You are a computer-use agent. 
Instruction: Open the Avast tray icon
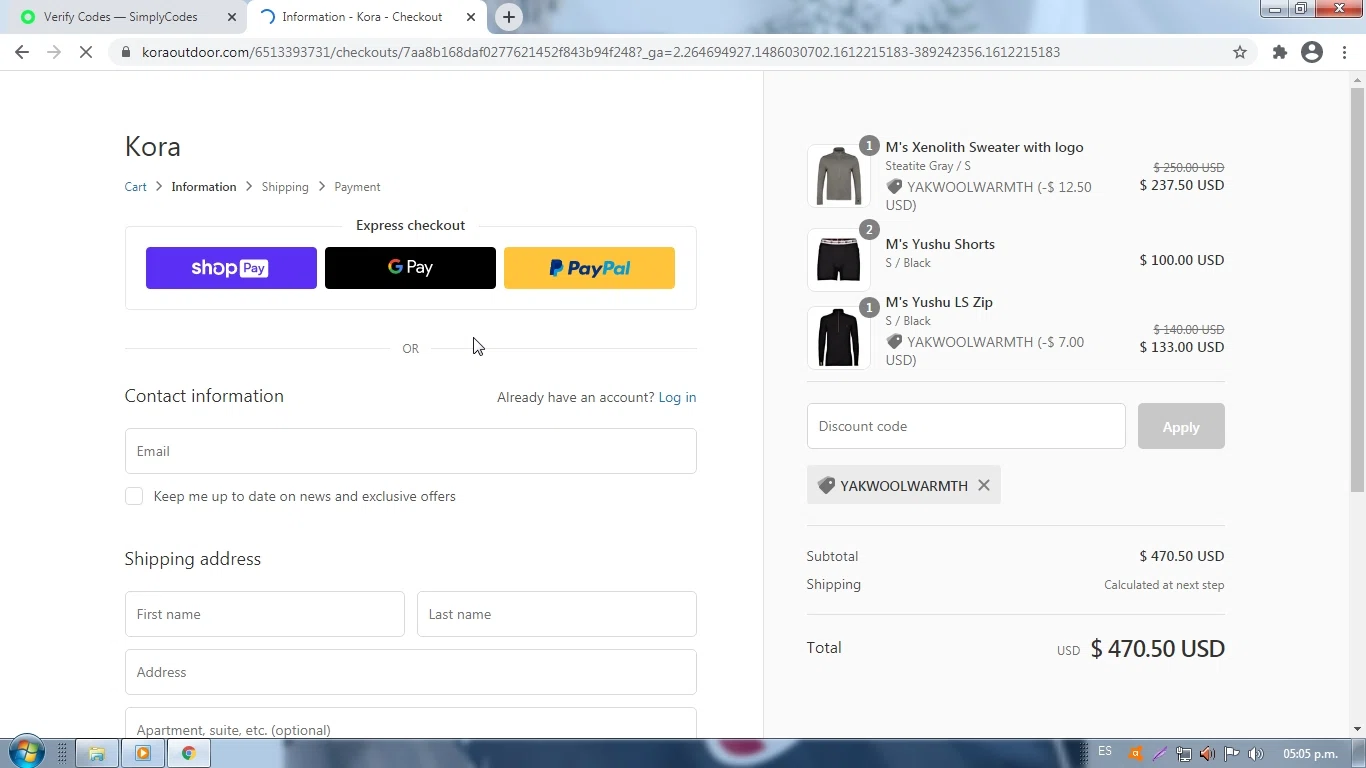(1135, 754)
